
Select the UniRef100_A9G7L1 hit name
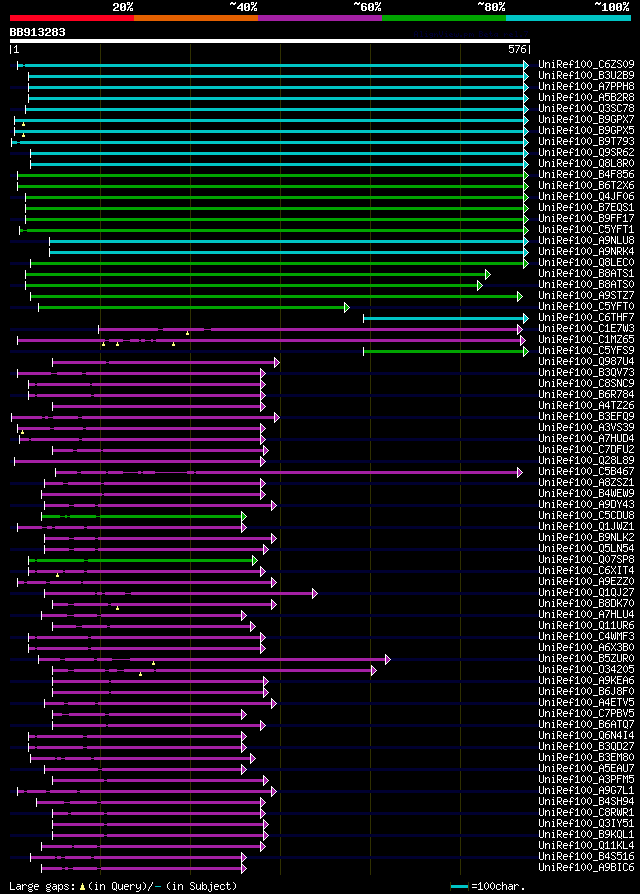coord(586,791)
